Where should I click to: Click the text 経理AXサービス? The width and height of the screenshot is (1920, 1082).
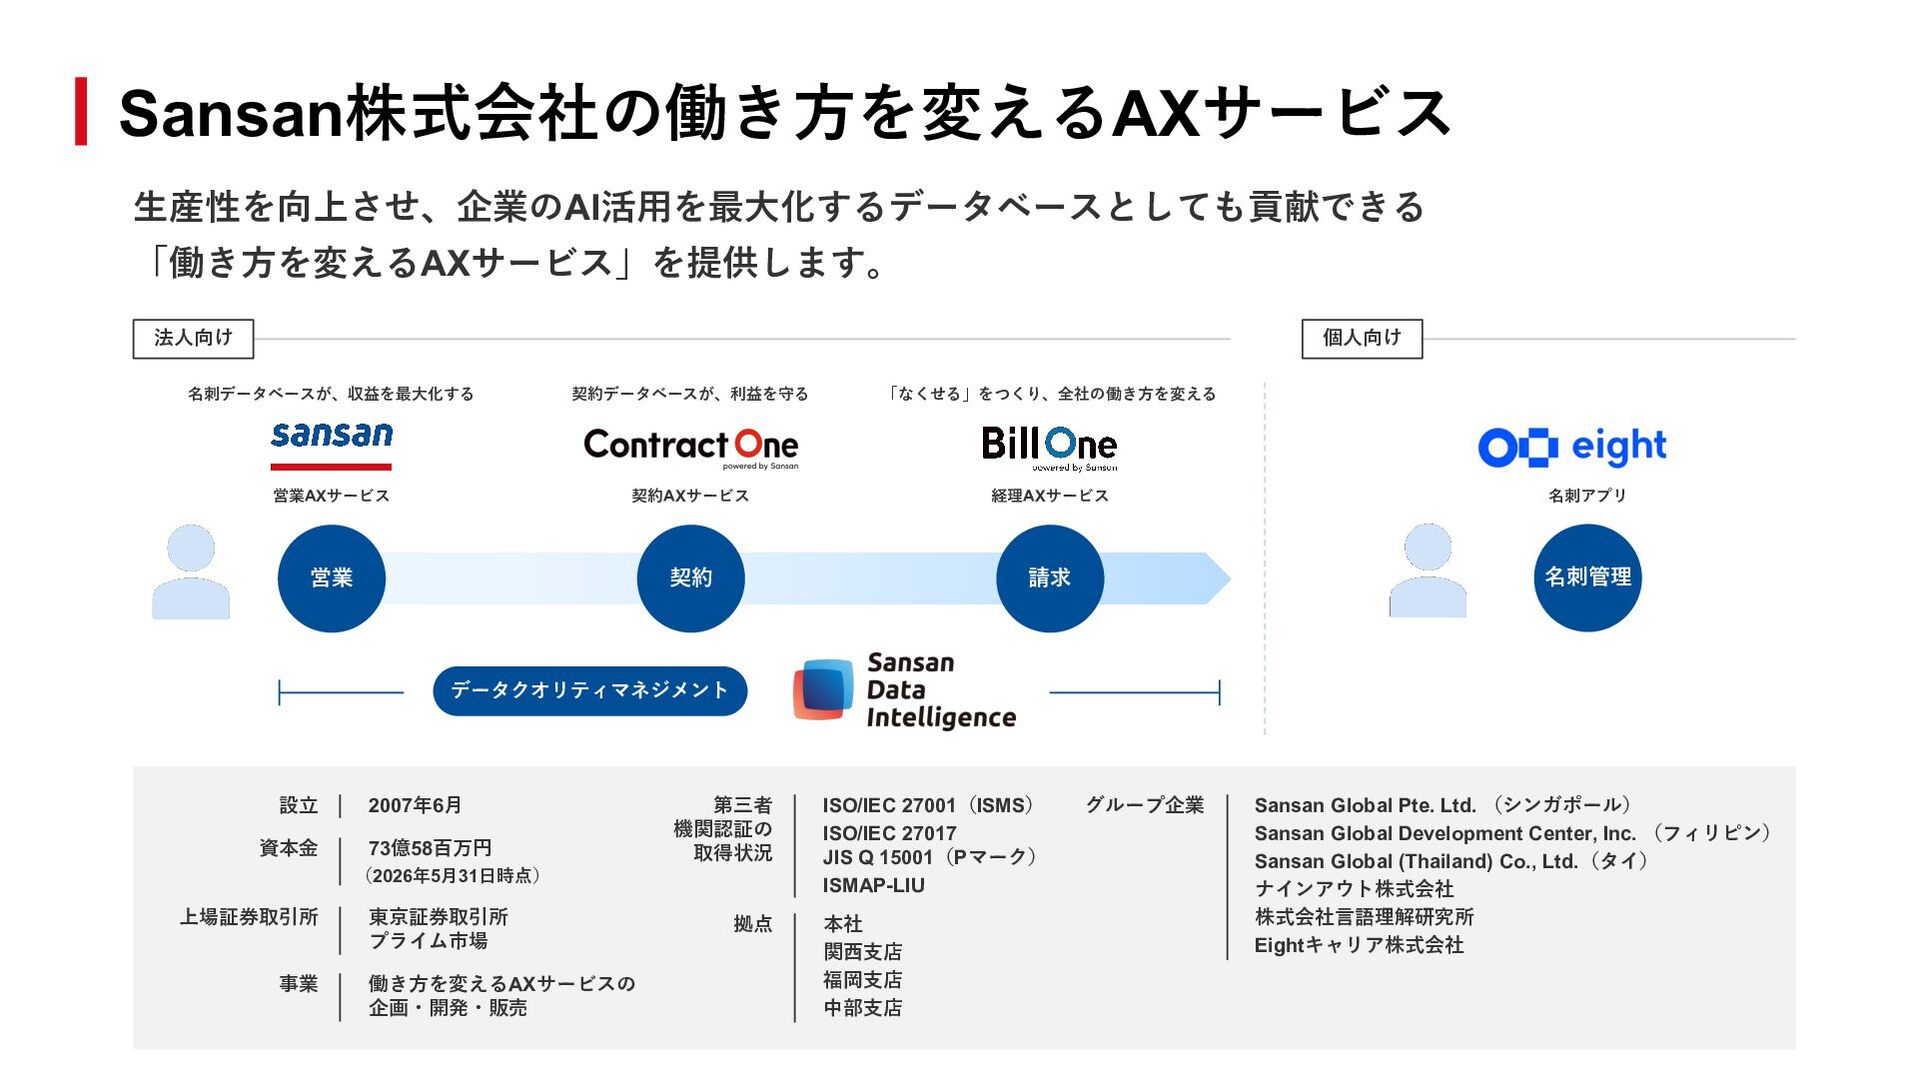point(1049,496)
